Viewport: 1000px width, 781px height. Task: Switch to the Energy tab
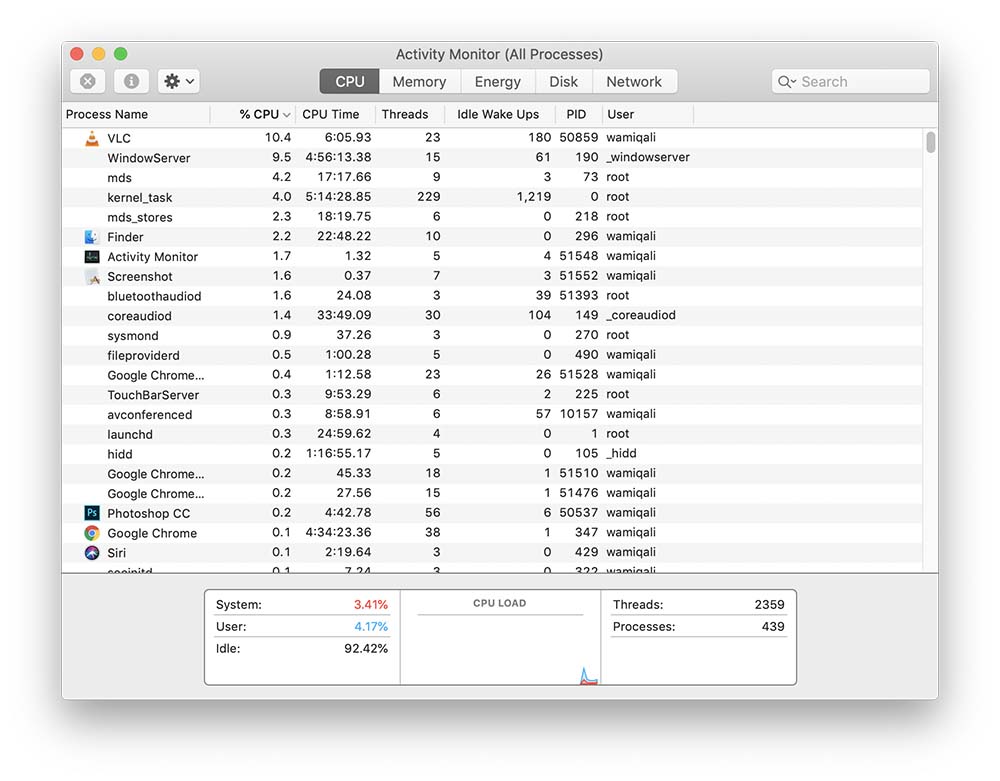(x=497, y=82)
